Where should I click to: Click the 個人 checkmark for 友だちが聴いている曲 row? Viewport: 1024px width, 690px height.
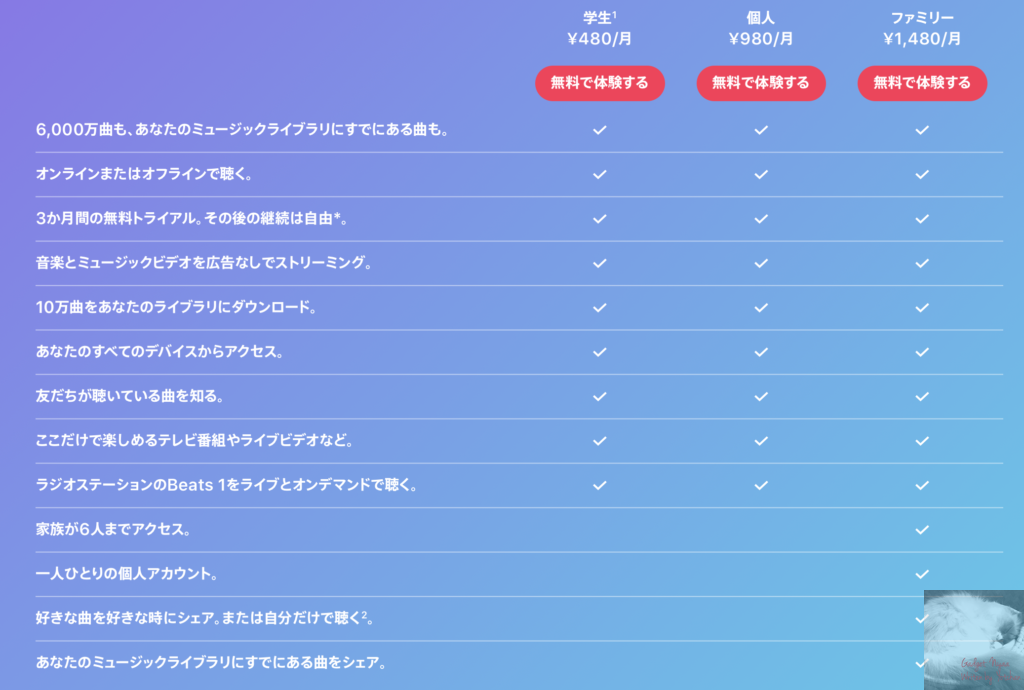click(761, 396)
